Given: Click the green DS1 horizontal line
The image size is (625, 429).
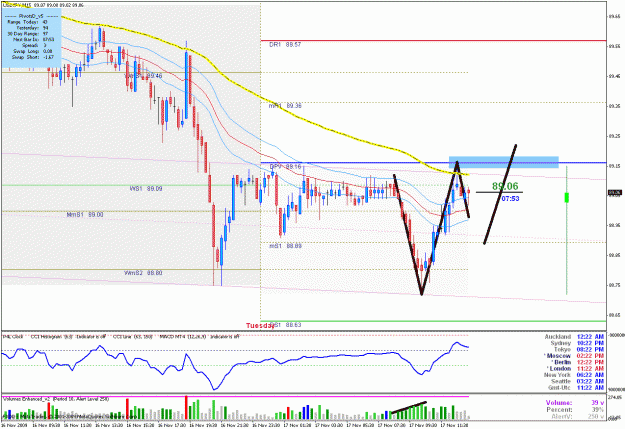Looking at the screenshot, I should pyautogui.click(x=433, y=321).
